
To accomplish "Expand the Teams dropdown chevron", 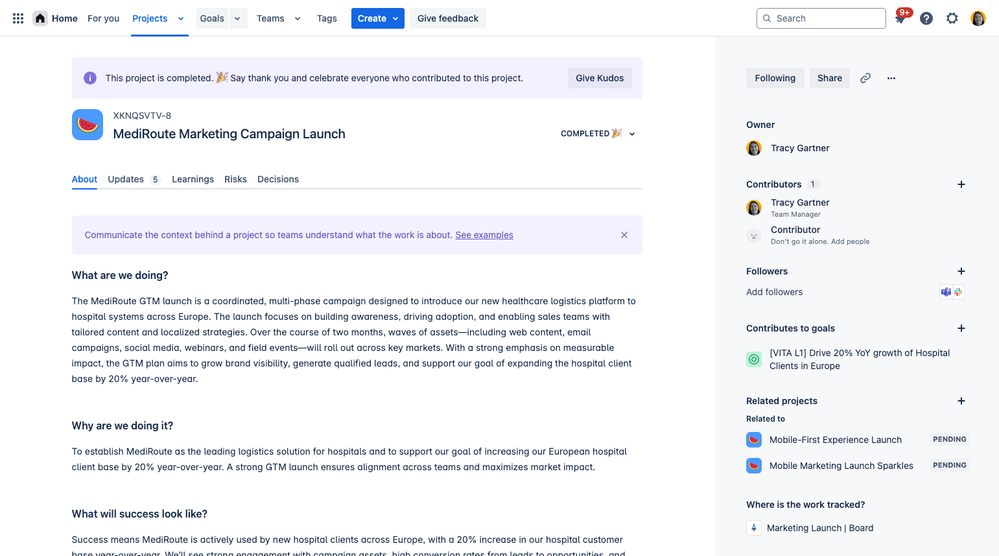I will [x=298, y=18].
